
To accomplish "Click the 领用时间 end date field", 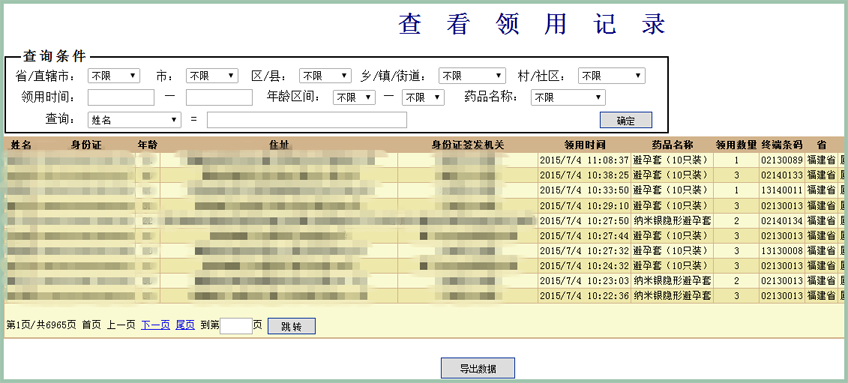I will pyautogui.click(x=219, y=97).
